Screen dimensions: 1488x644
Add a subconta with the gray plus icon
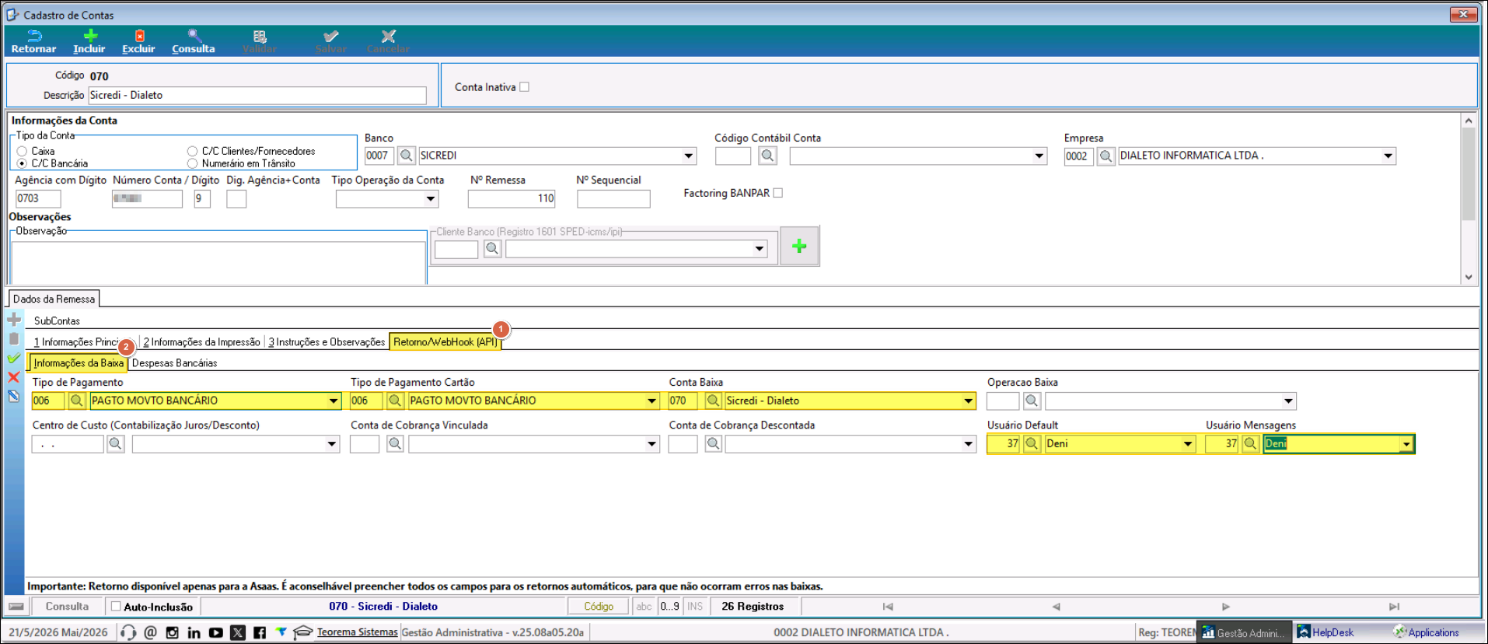point(14,319)
